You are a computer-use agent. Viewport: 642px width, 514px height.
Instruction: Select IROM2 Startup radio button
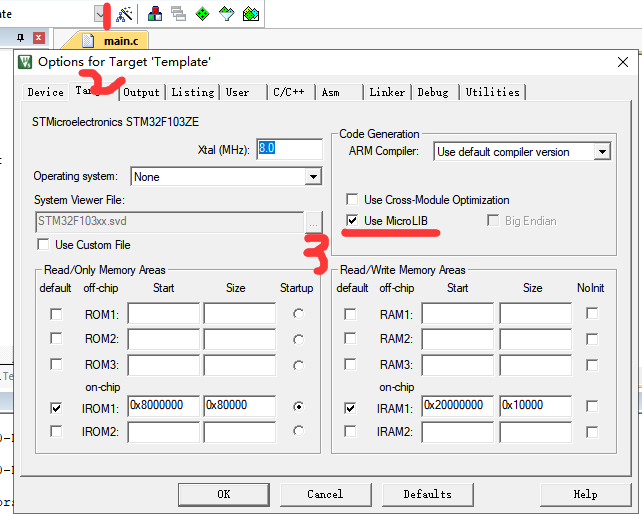click(298, 431)
